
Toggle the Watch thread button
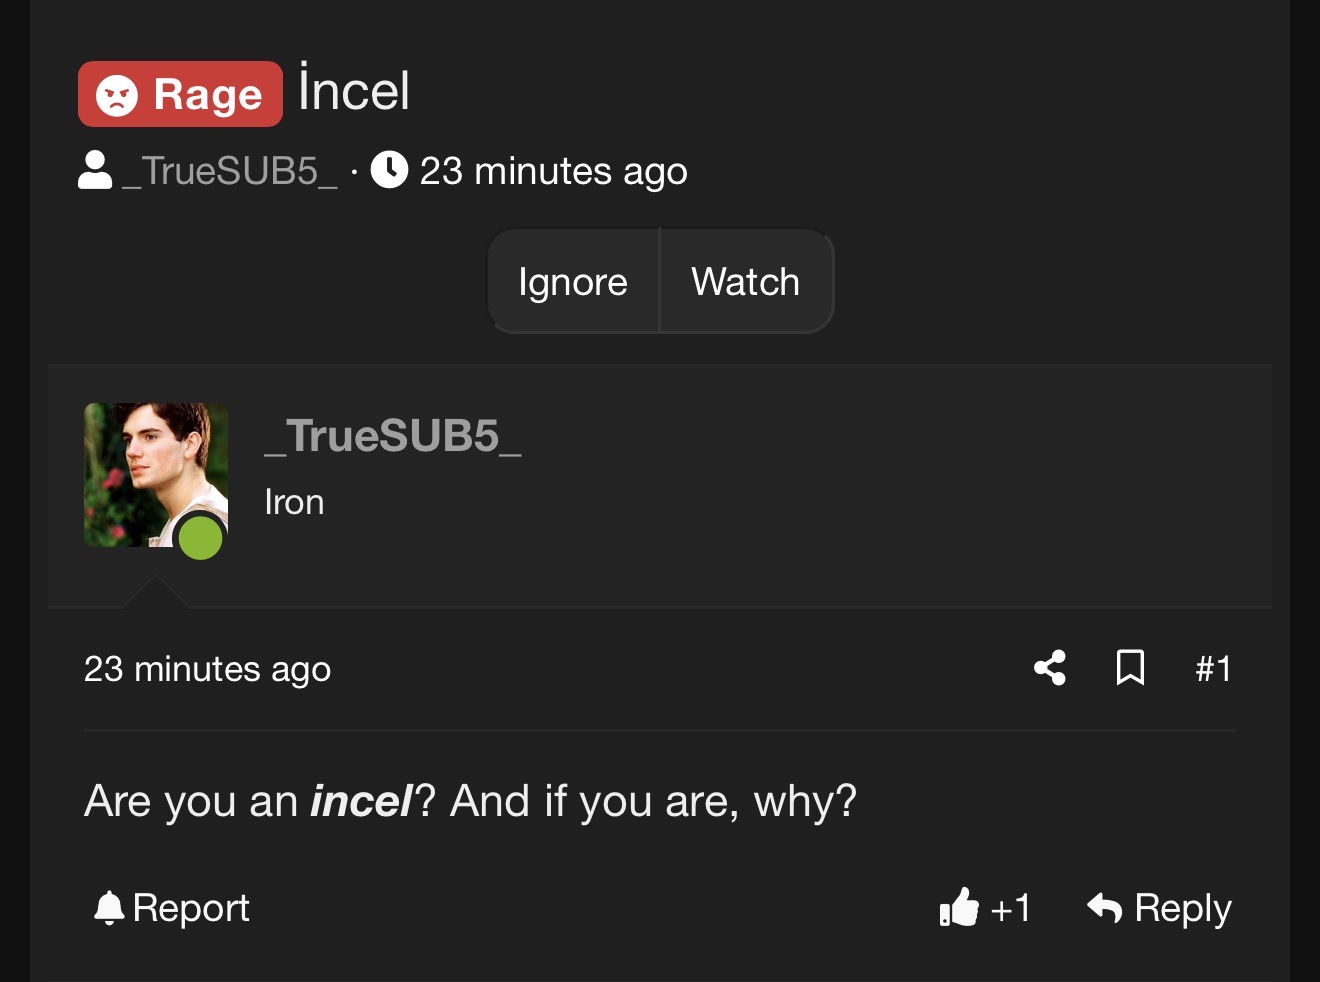pyautogui.click(x=745, y=282)
